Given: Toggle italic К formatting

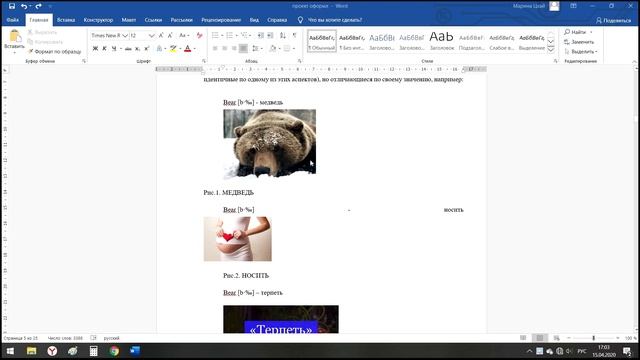Looking at the screenshot, I should [104, 49].
